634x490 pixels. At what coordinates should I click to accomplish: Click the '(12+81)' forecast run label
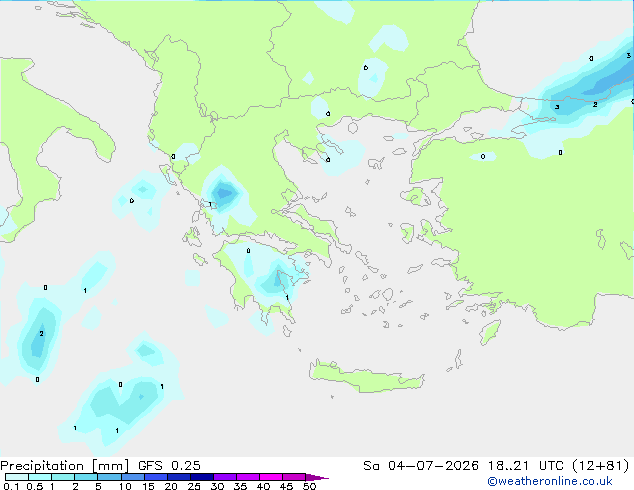601,466
